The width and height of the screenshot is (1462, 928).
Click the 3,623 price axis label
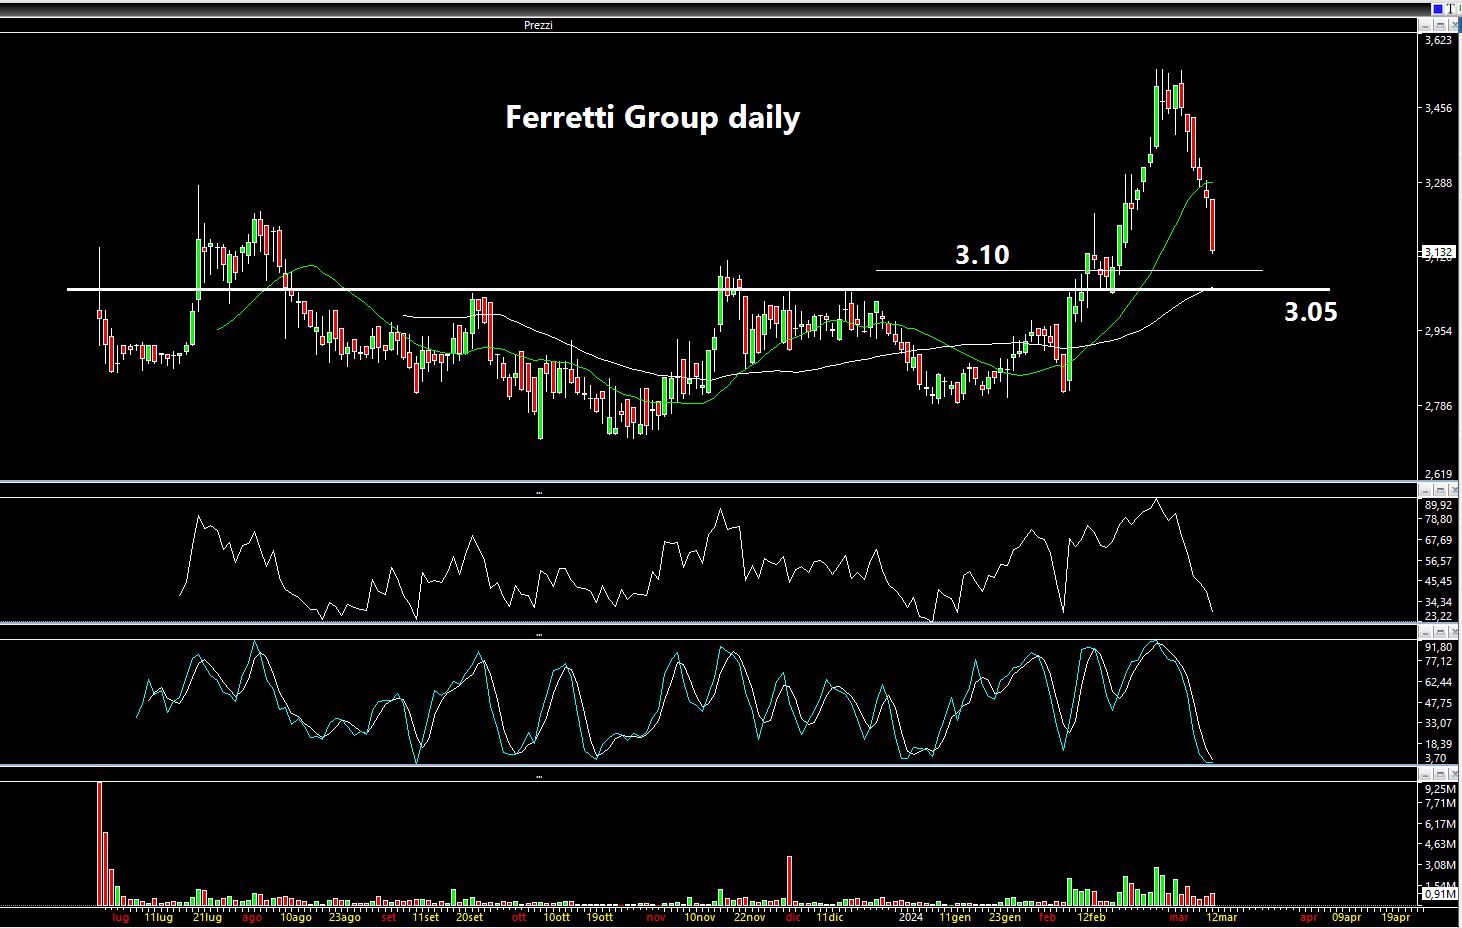[1438, 41]
